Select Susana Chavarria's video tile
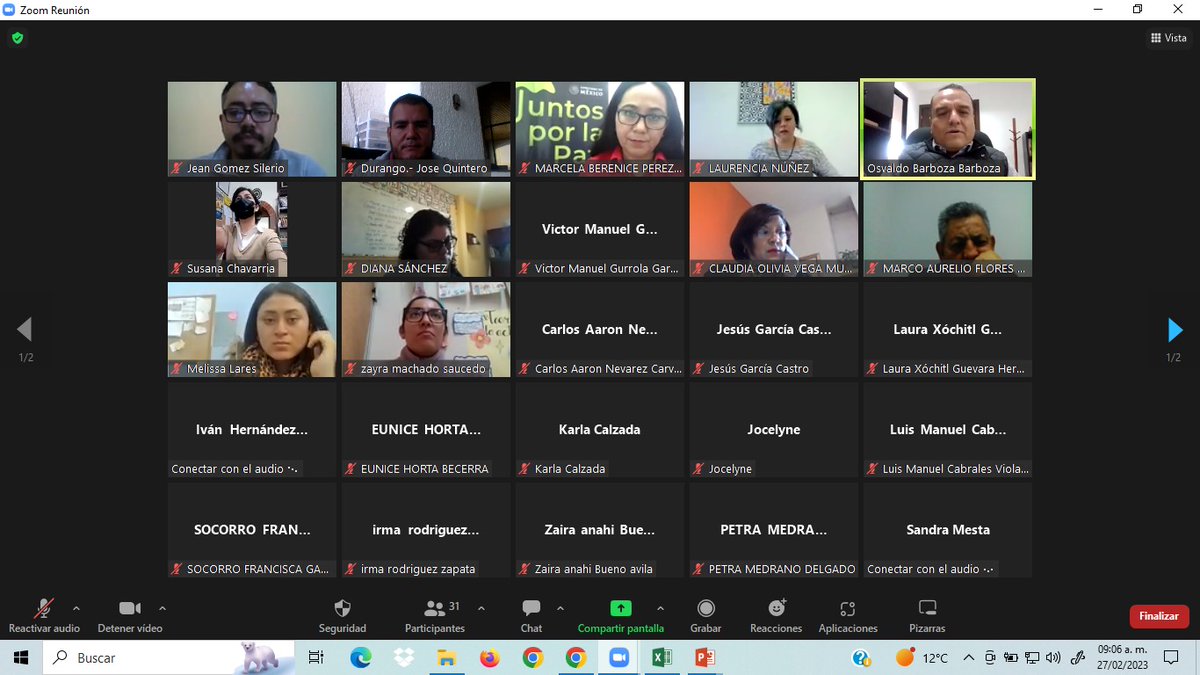Viewport: 1200px width, 675px height. point(252,229)
